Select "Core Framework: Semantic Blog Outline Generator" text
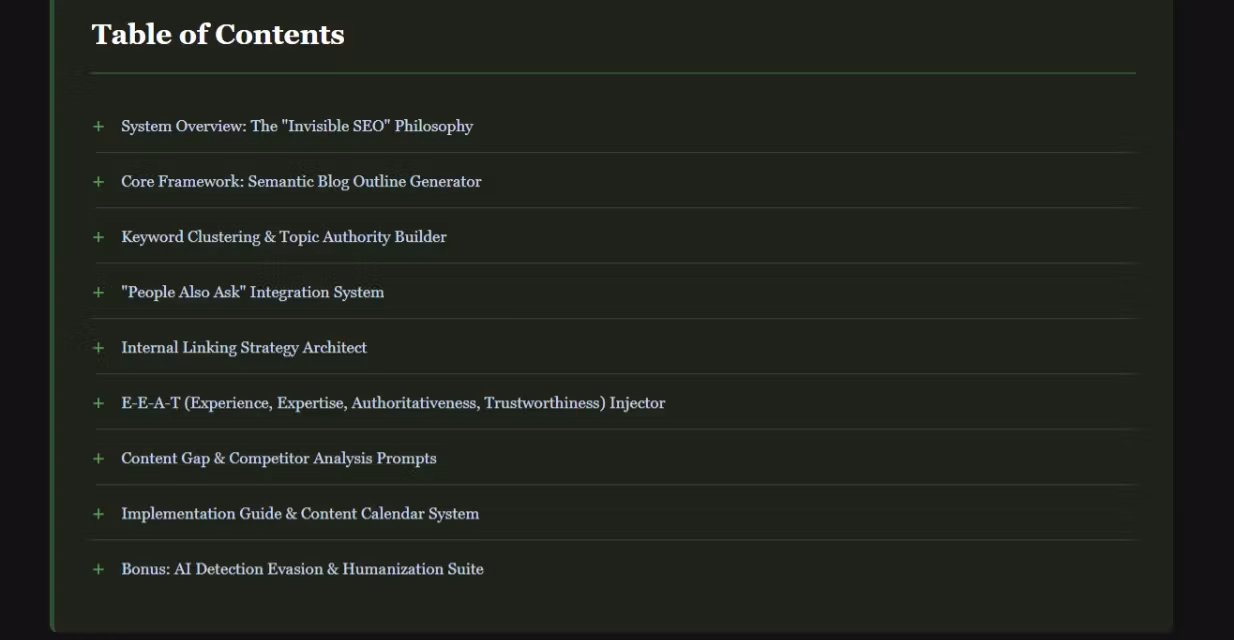1234x640 pixels. 301,182
